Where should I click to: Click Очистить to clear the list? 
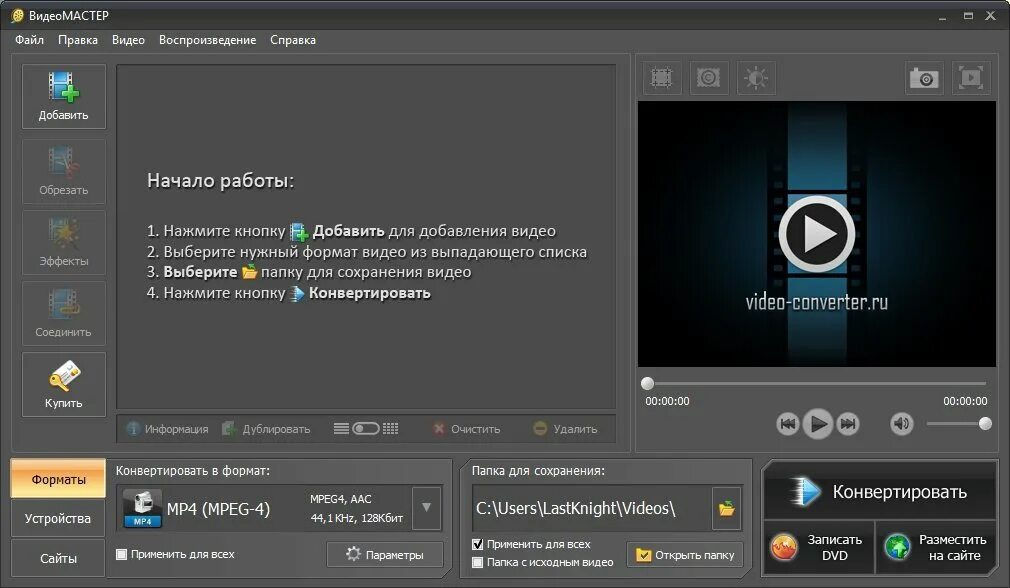click(467, 429)
